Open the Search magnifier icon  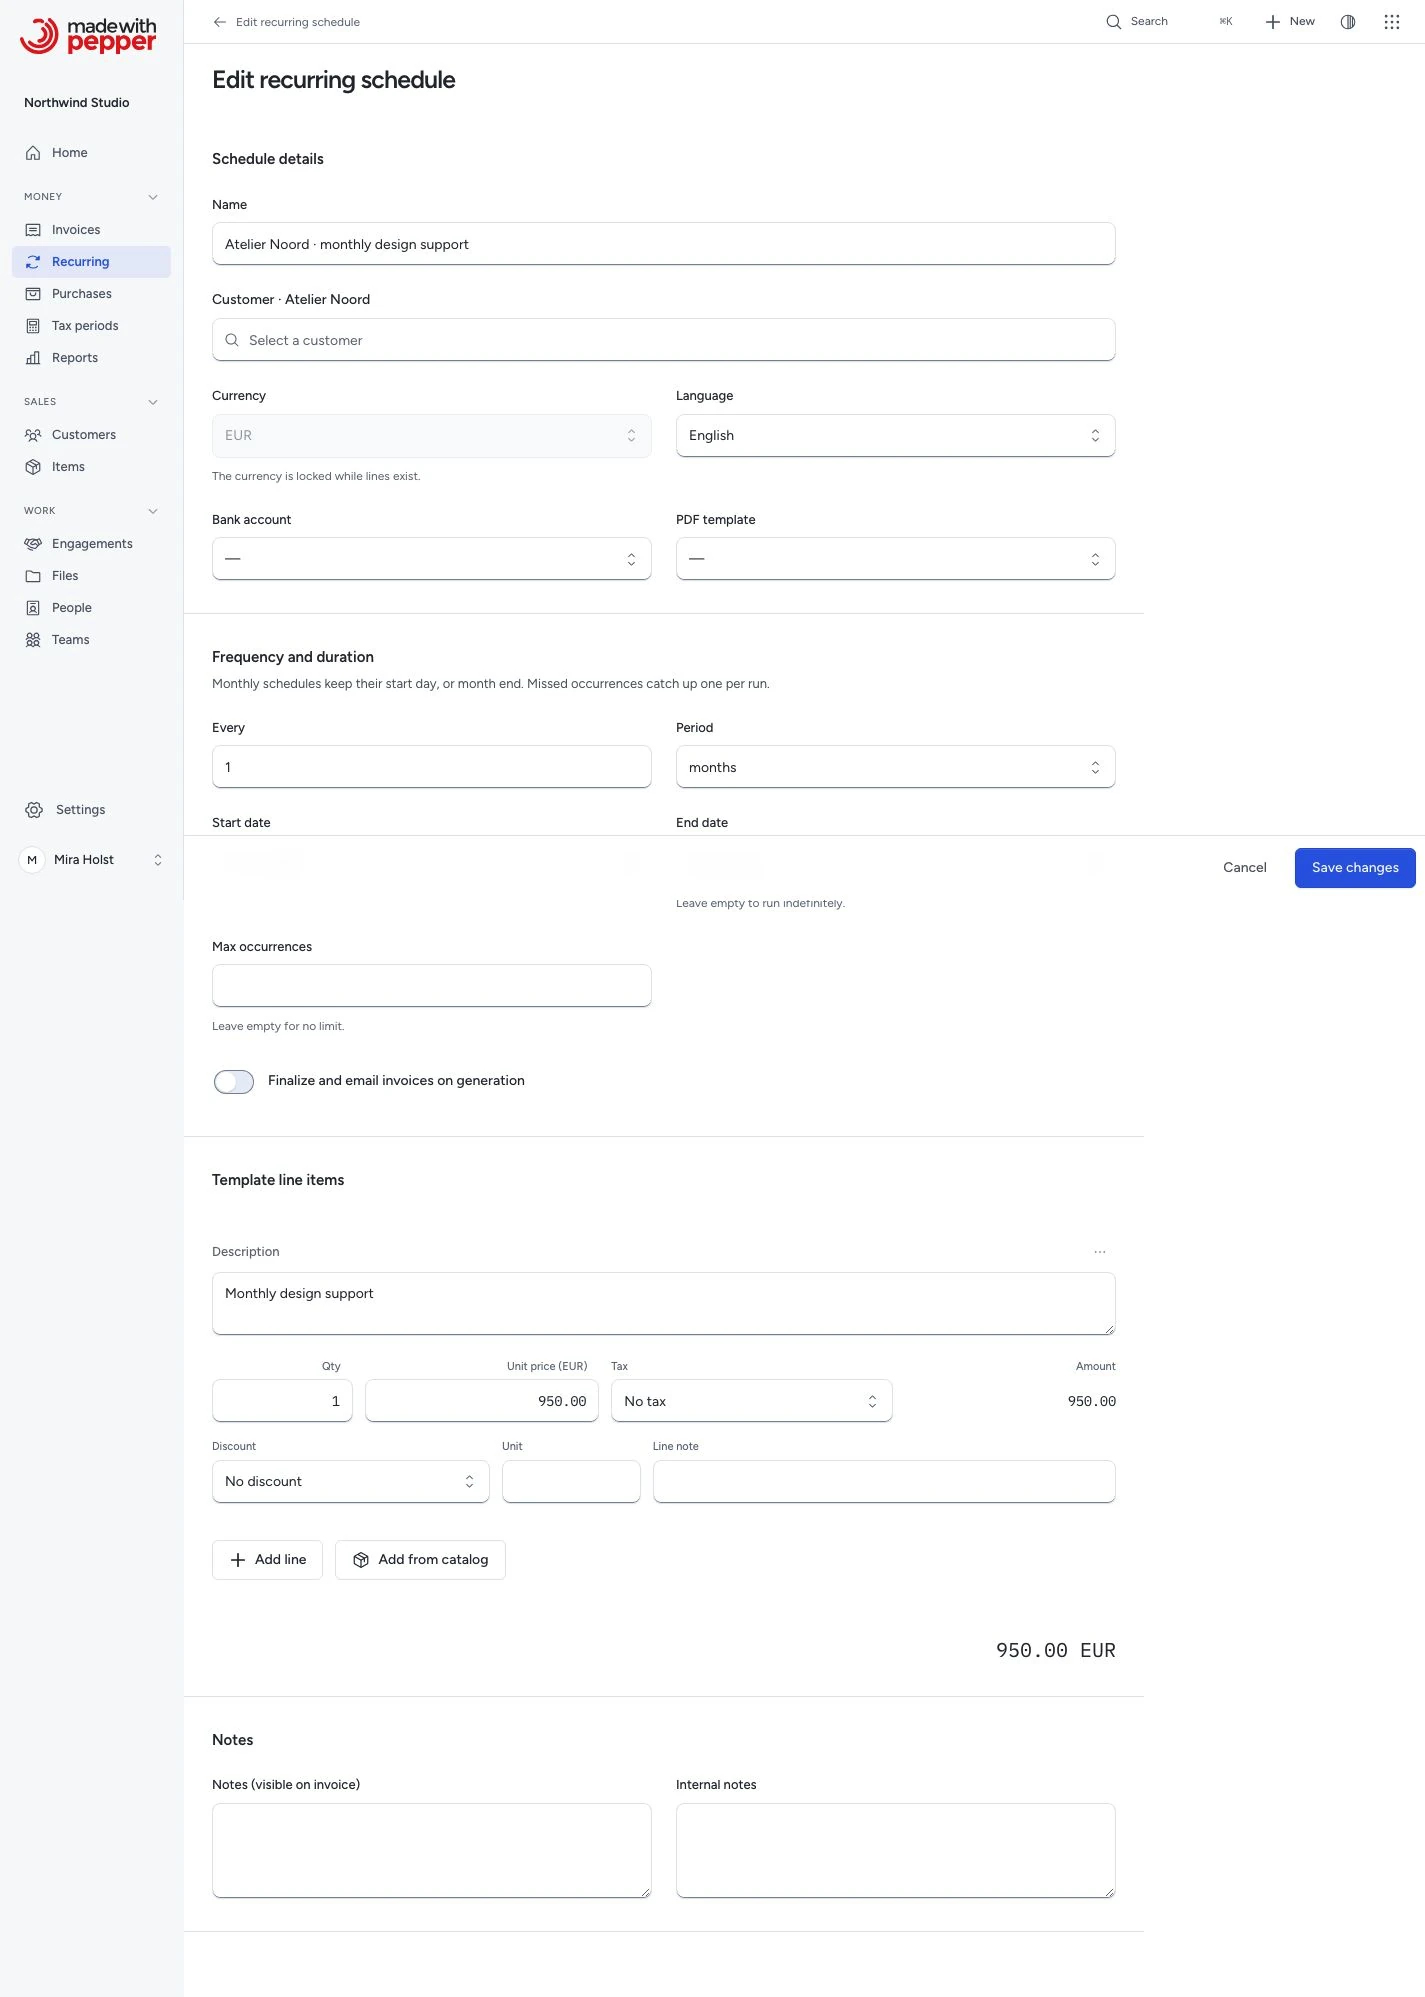click(x=1113, y=22)
